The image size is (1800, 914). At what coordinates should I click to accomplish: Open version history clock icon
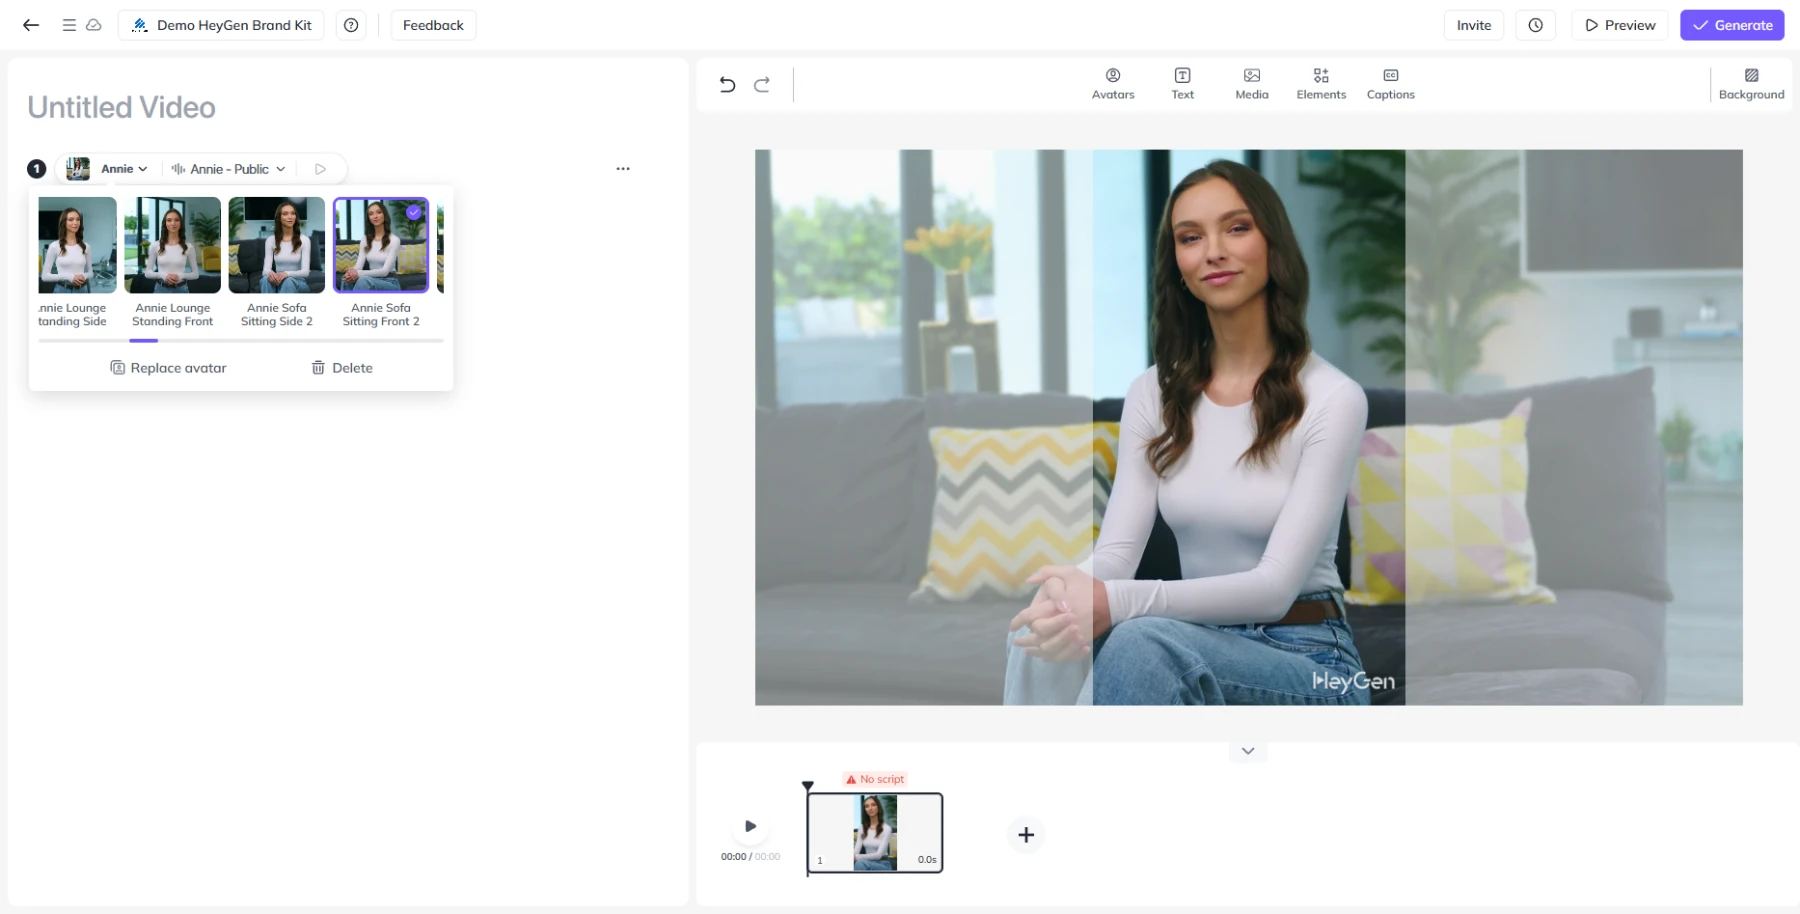coord(1535,25)
